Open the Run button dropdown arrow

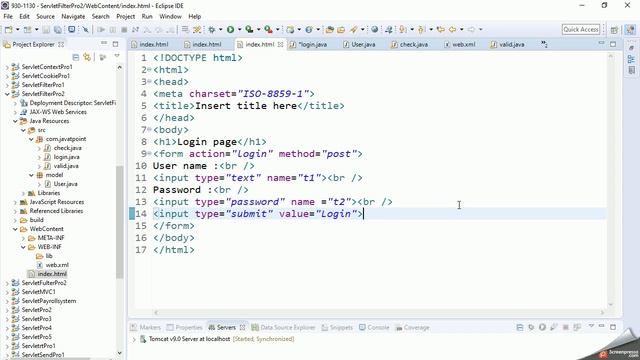[239, 29]
